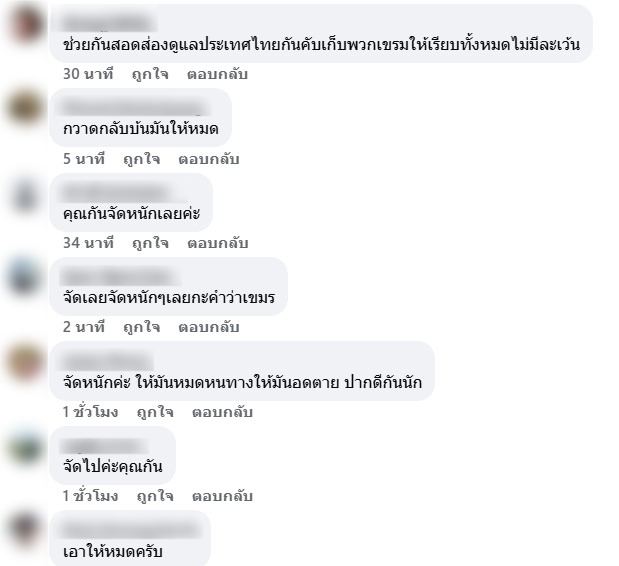Click avatar beside กวาดกลับบ้านมันให้หมด comment
Image resolution: width=619 pixels, height=566 pixels.
[x=25, y=108]
